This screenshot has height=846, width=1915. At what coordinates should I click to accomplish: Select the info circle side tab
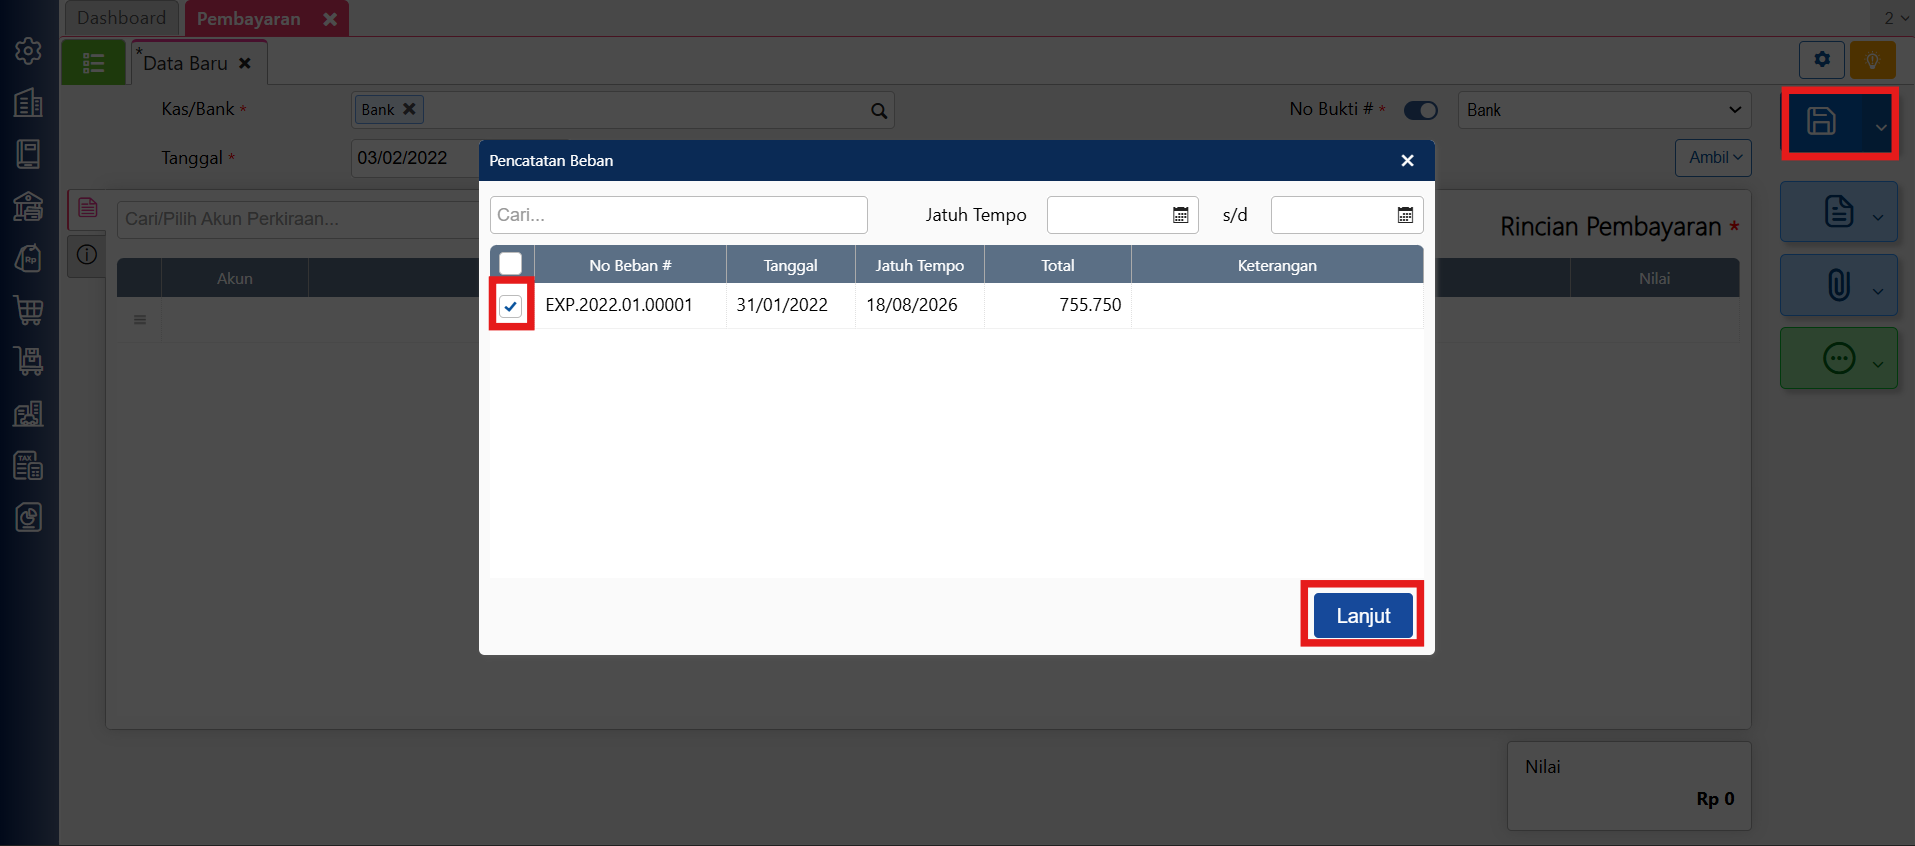(88, 255)
